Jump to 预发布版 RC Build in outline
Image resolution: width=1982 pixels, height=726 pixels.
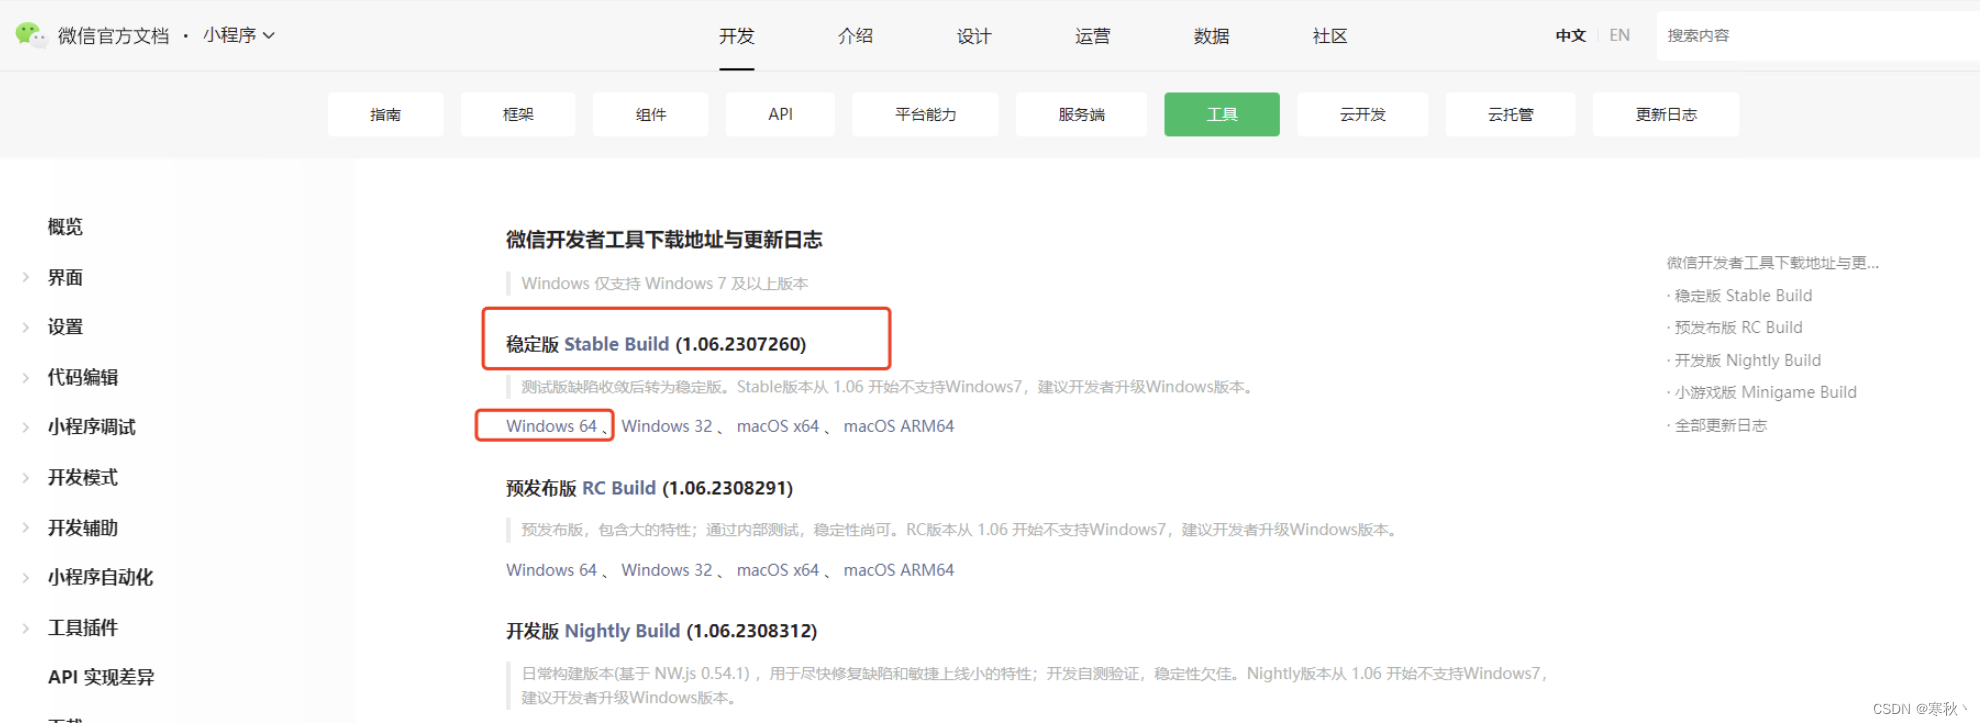pos(1738,328)
